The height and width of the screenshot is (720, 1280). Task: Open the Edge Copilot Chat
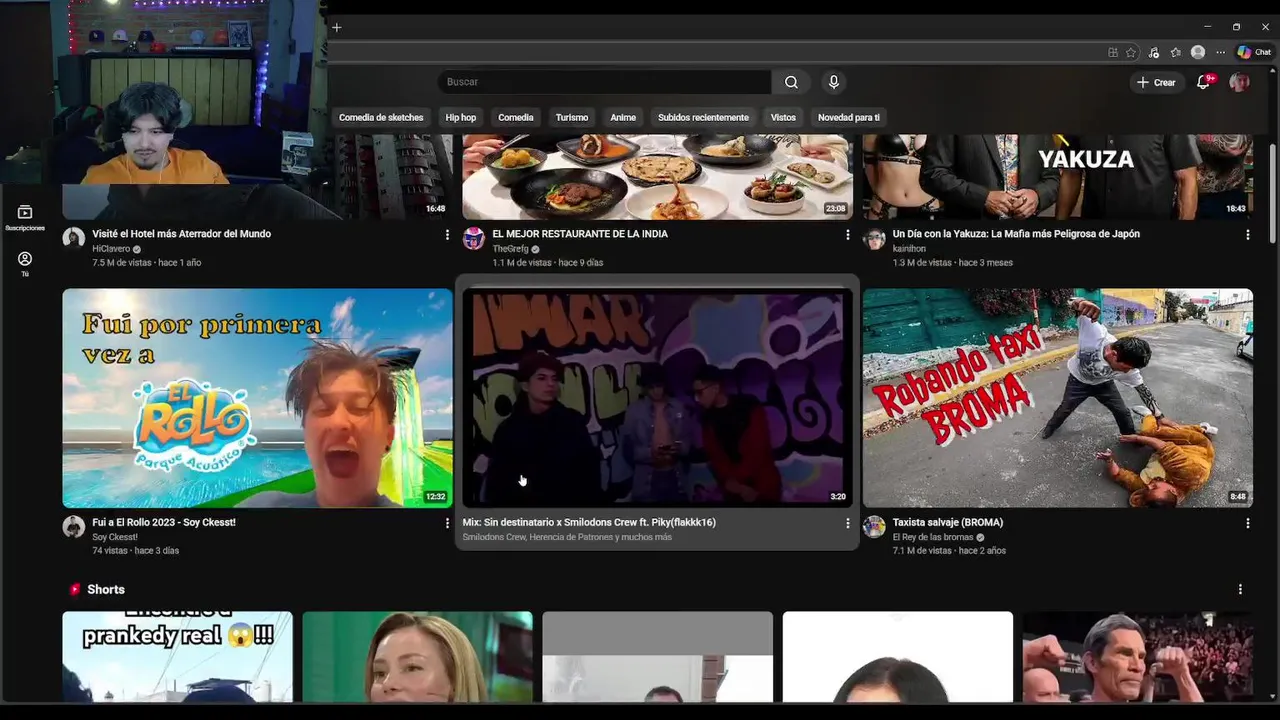1254,52
